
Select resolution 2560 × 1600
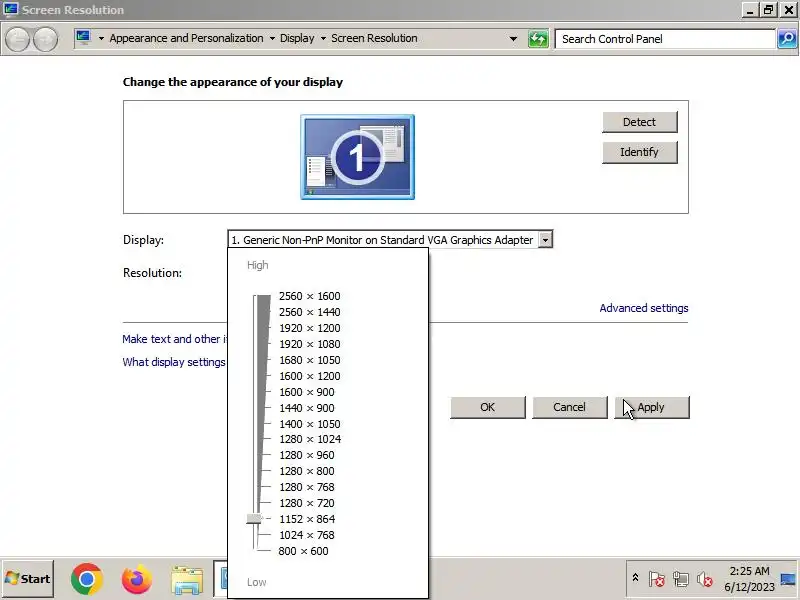click(309, 296)
